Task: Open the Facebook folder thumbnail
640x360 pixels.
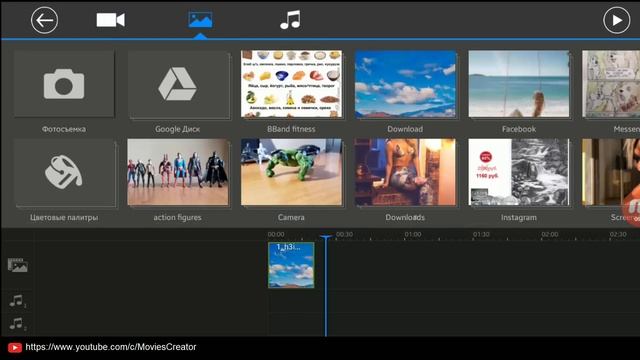Action: point(519,84)
